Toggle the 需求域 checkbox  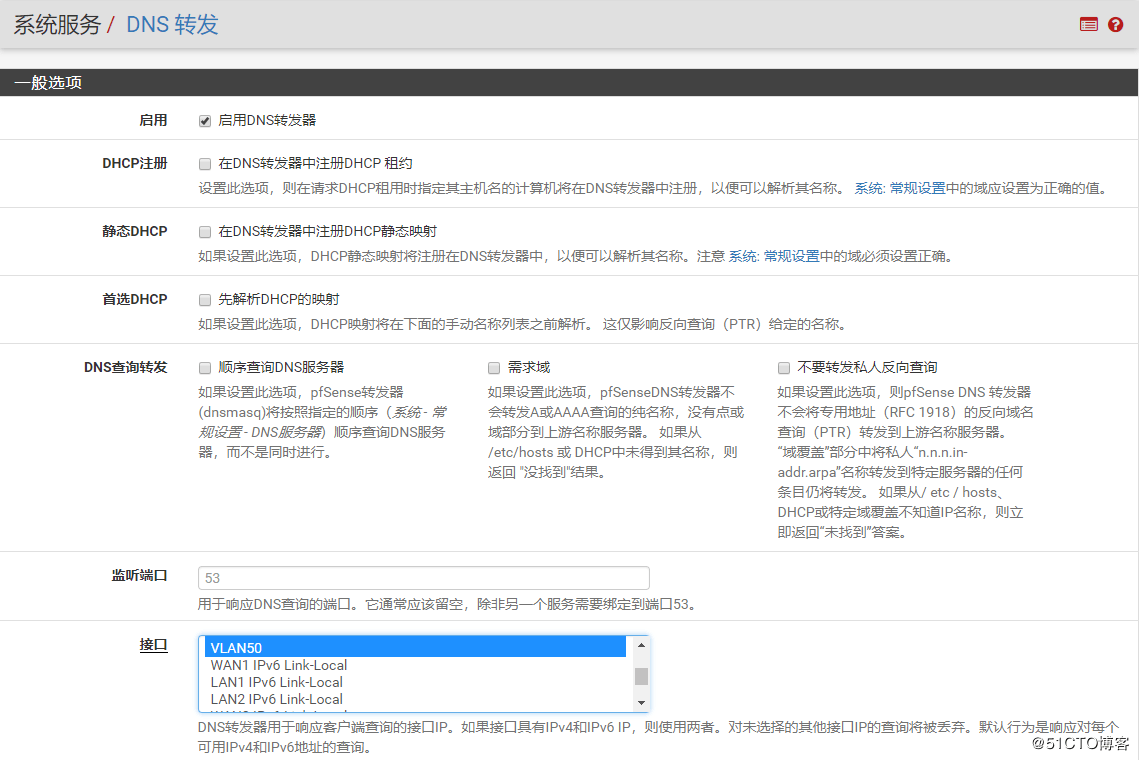coord(494,368)
